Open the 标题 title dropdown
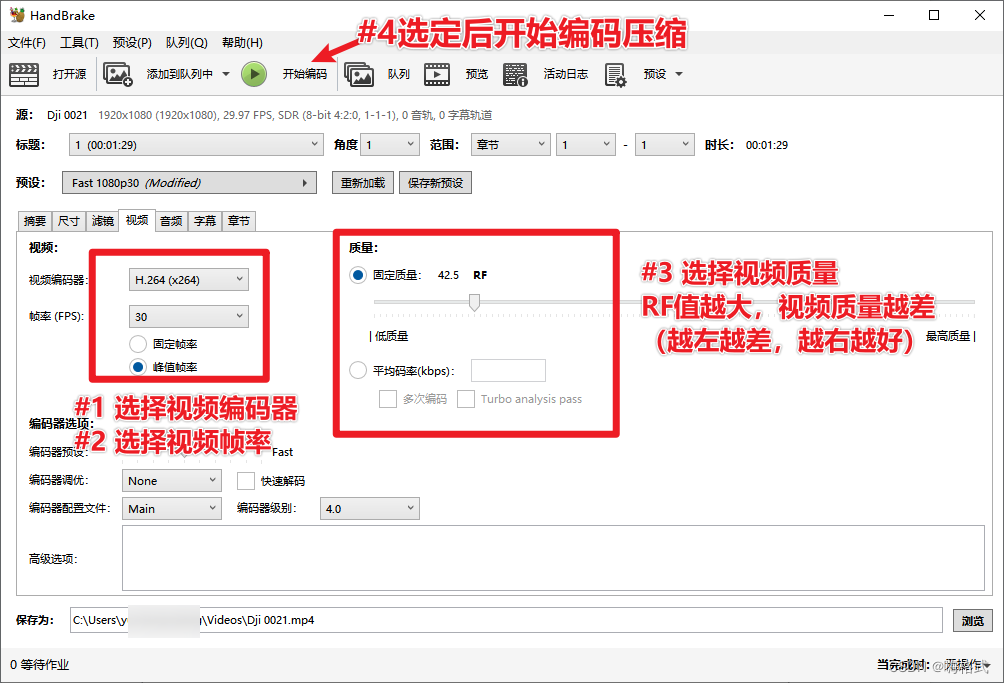The image size is (1004, 683). click(195, 145)
